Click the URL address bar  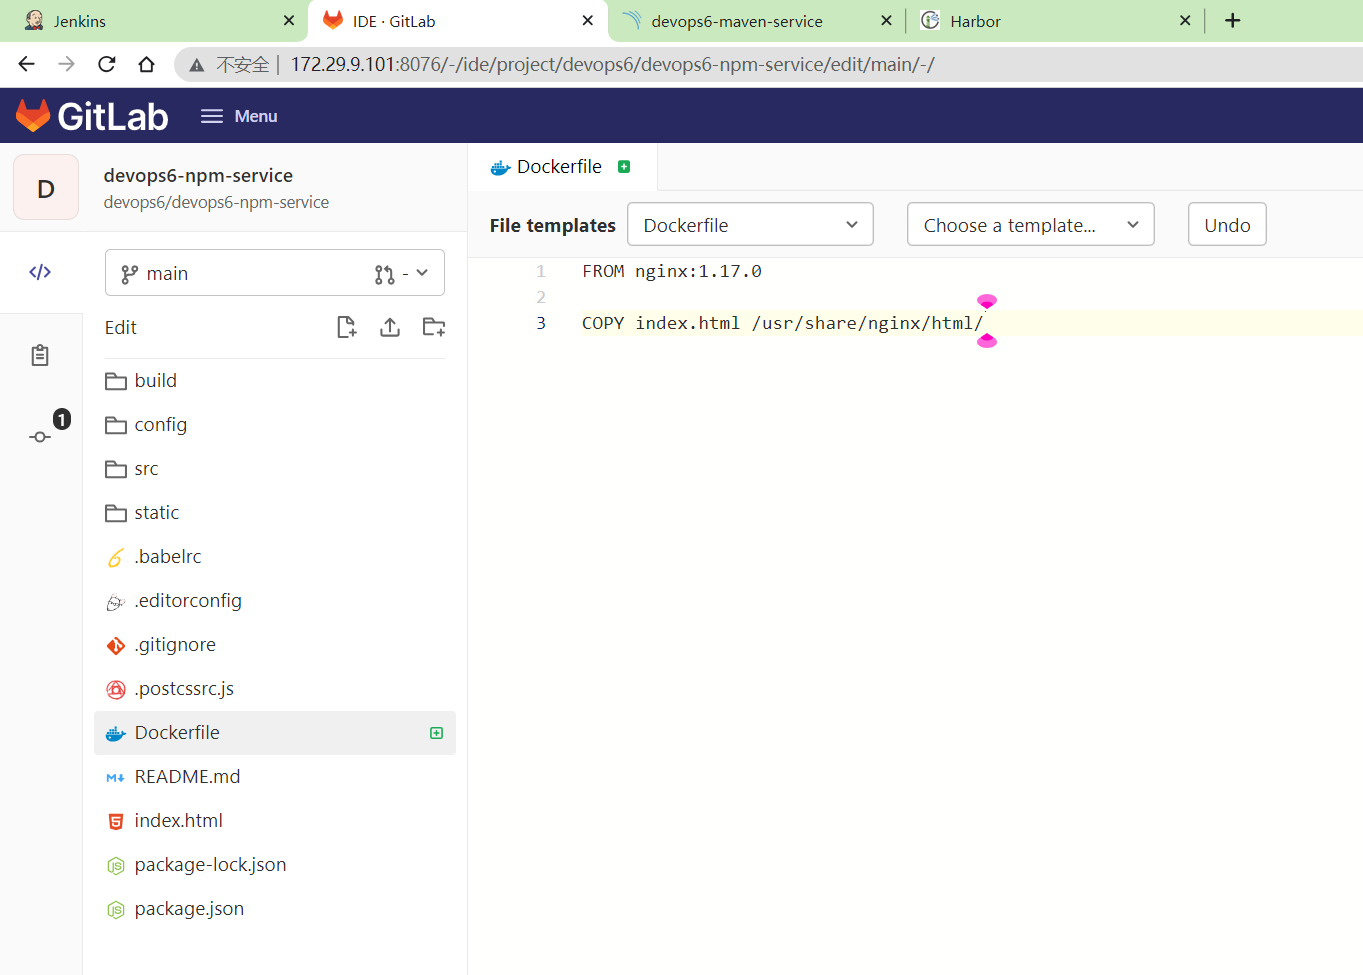pyautogui.click(x=770, y=65)
